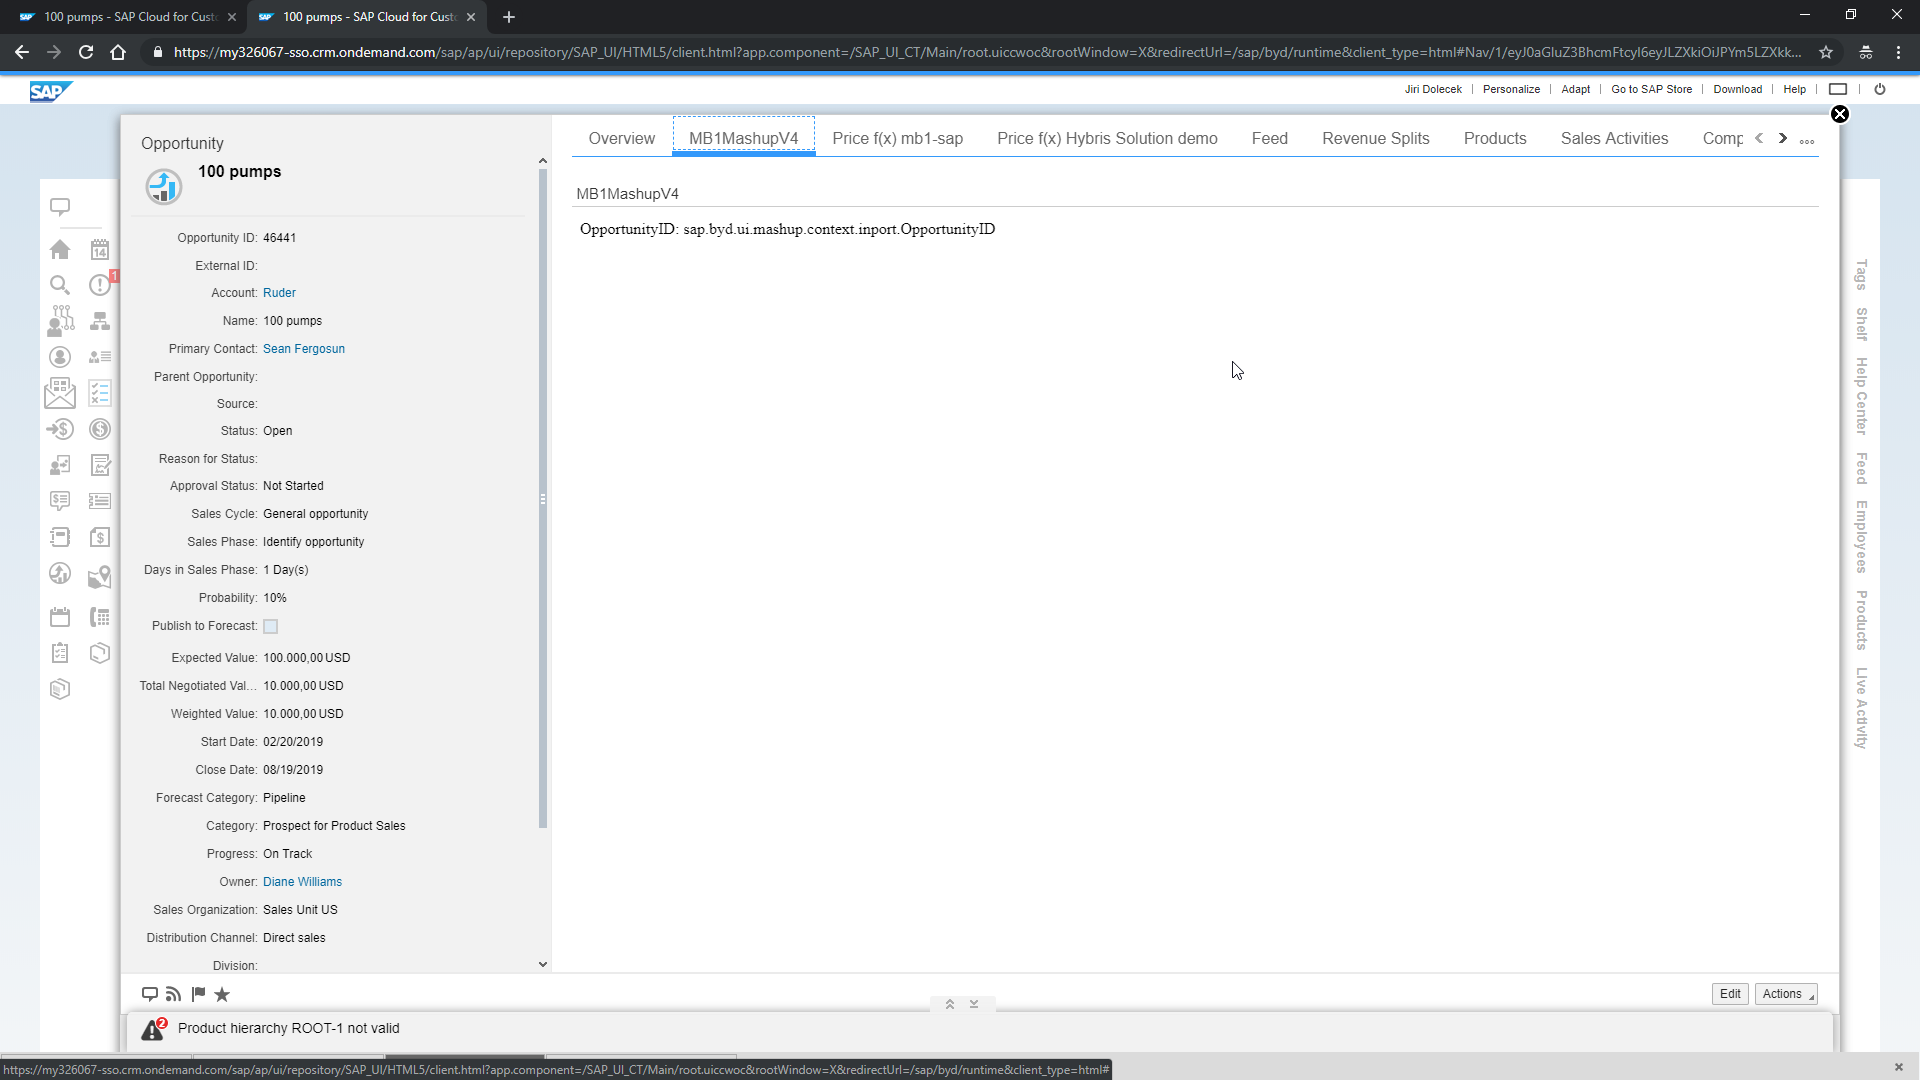Image resolution: width=1920 pixels, height=1080 pixels.
Task: Enable the Publish to Forecast checkbox
Action: 270,626
